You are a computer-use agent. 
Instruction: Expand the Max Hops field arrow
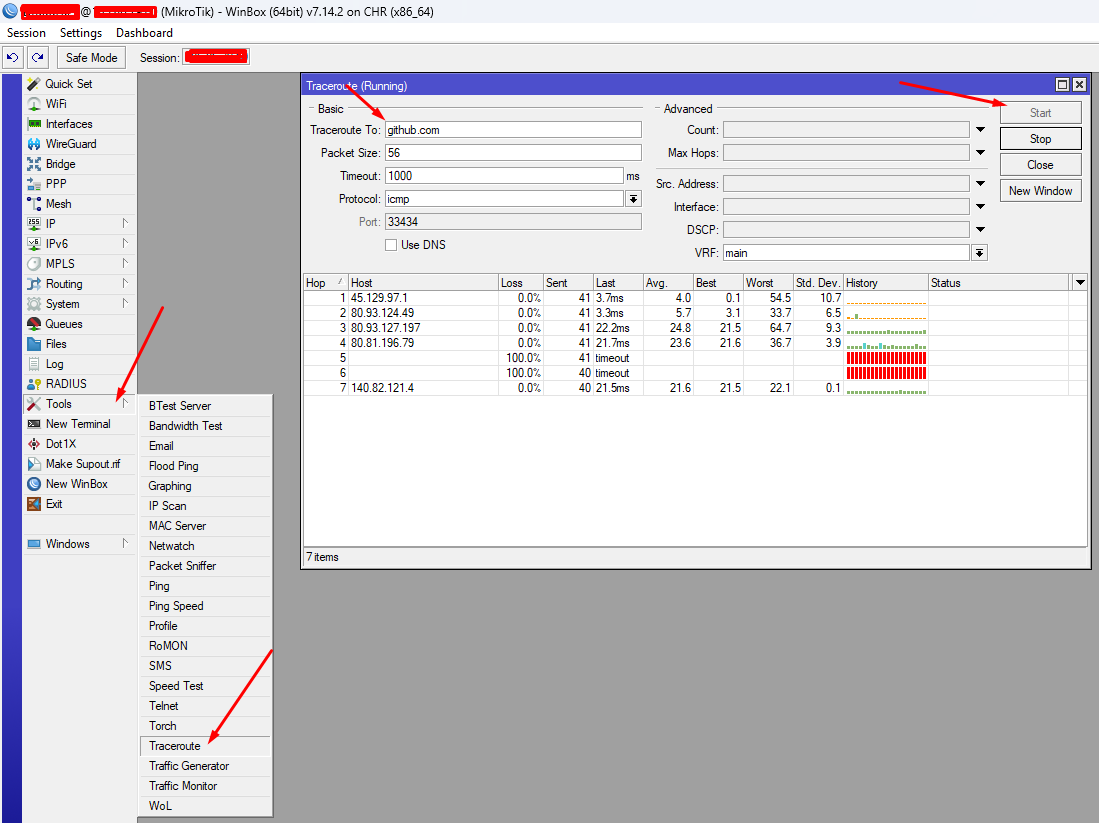click(981, 153)
